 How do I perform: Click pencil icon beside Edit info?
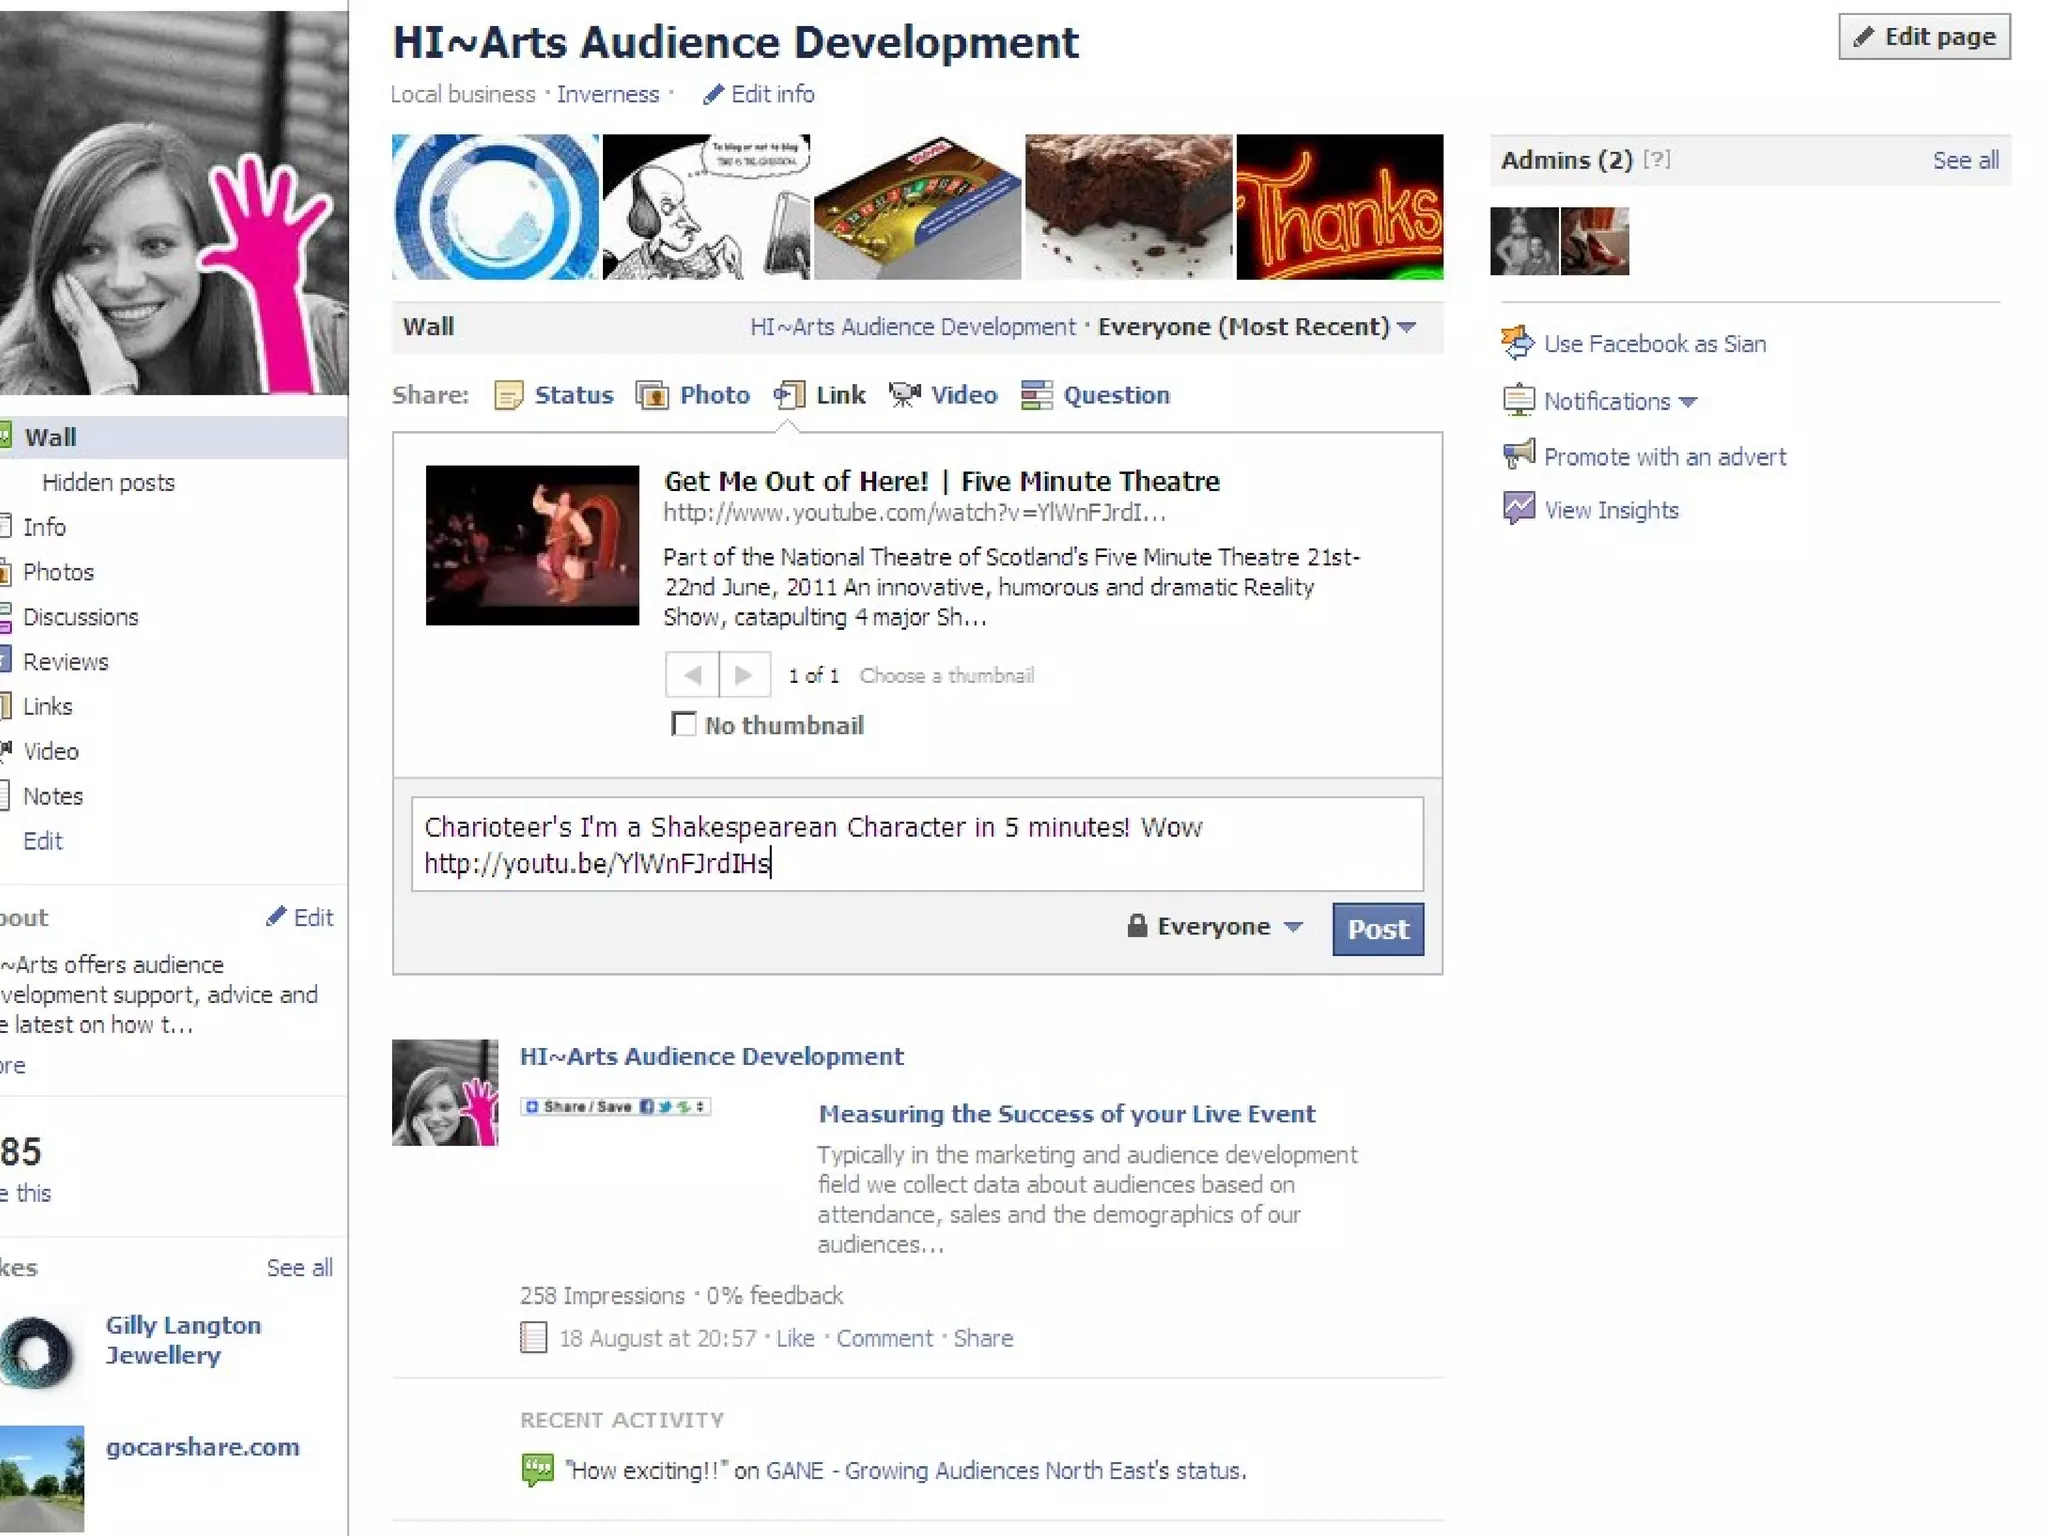[712, 95]
